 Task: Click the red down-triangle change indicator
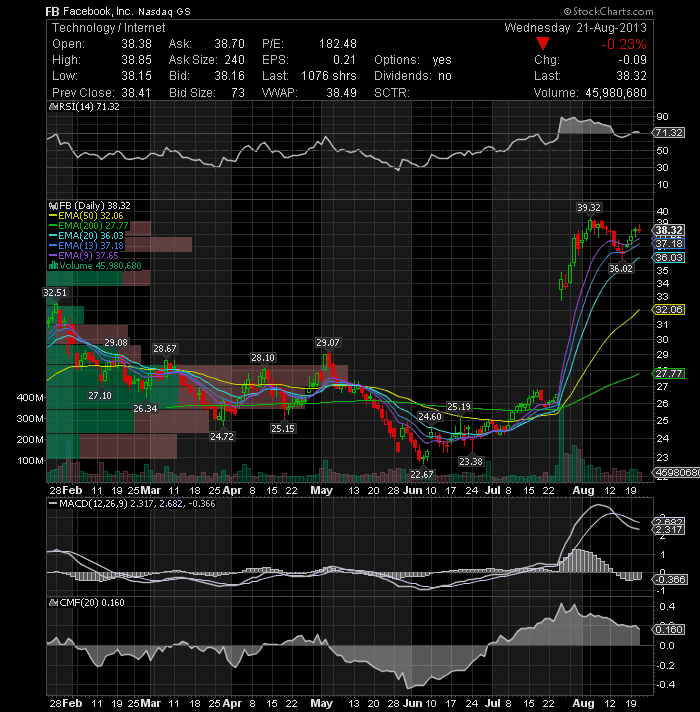542,44
